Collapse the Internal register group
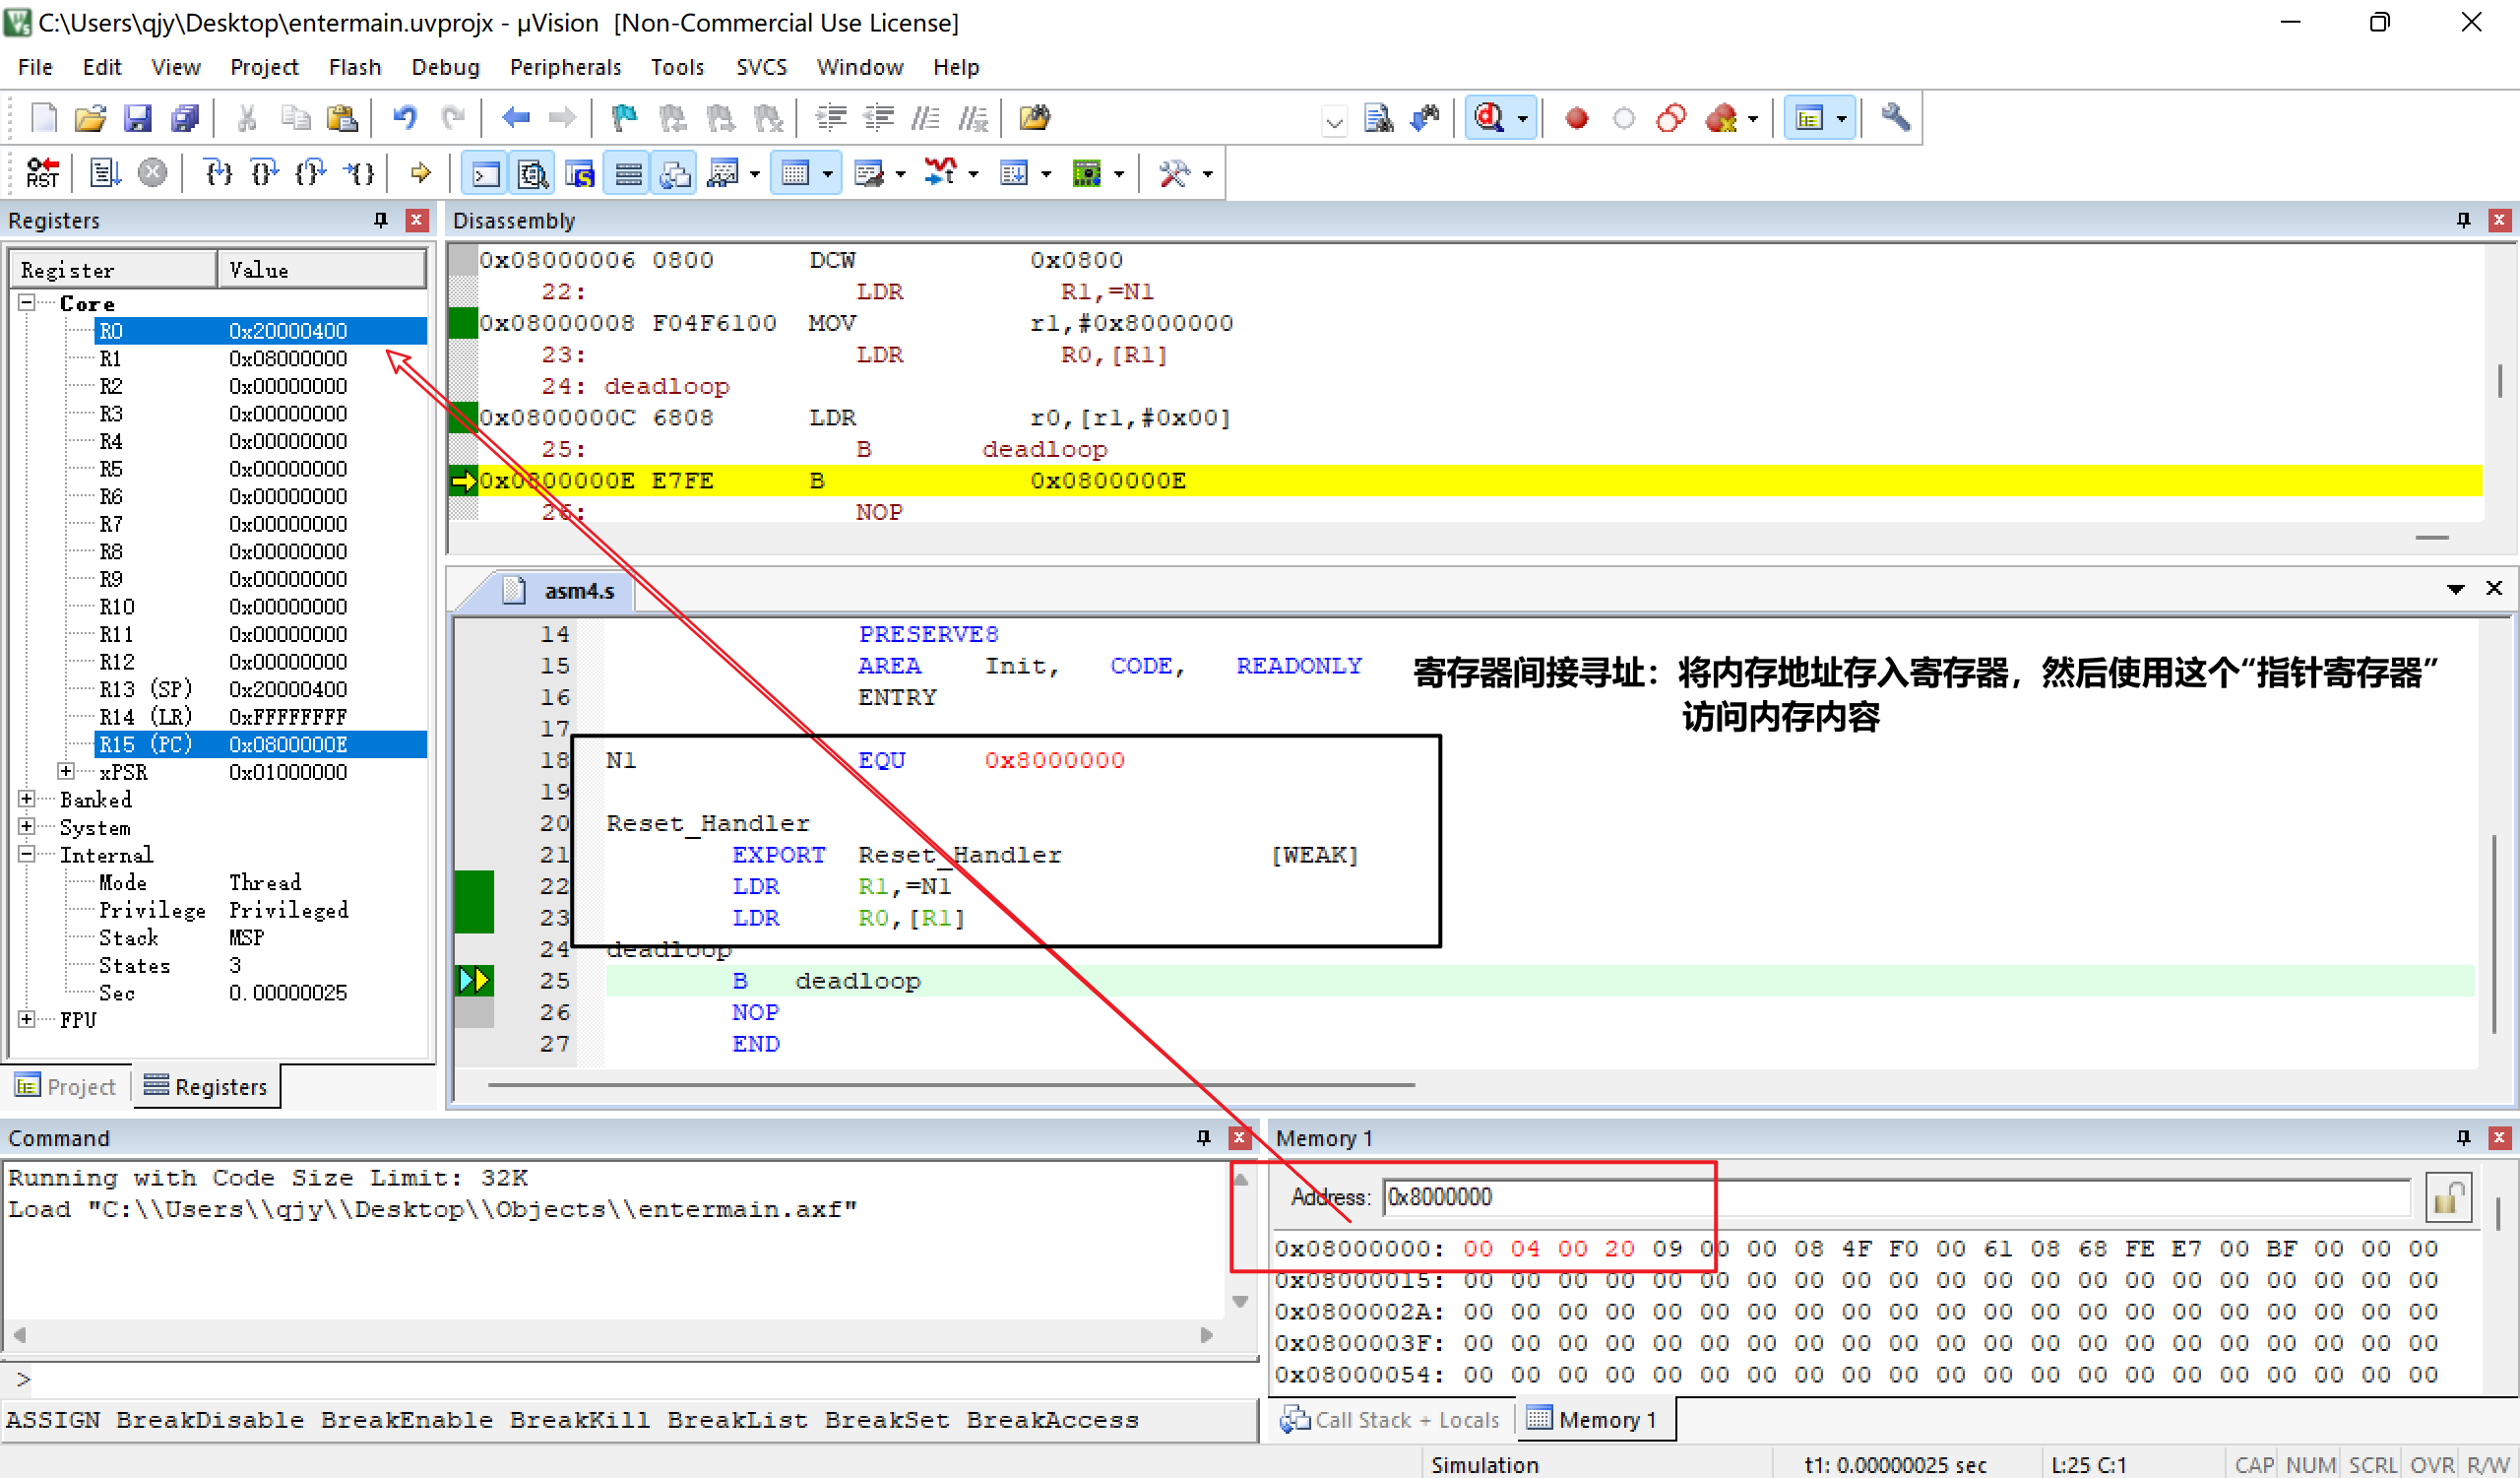This screenshot has height=1478, width=2520. coord(27,854)
